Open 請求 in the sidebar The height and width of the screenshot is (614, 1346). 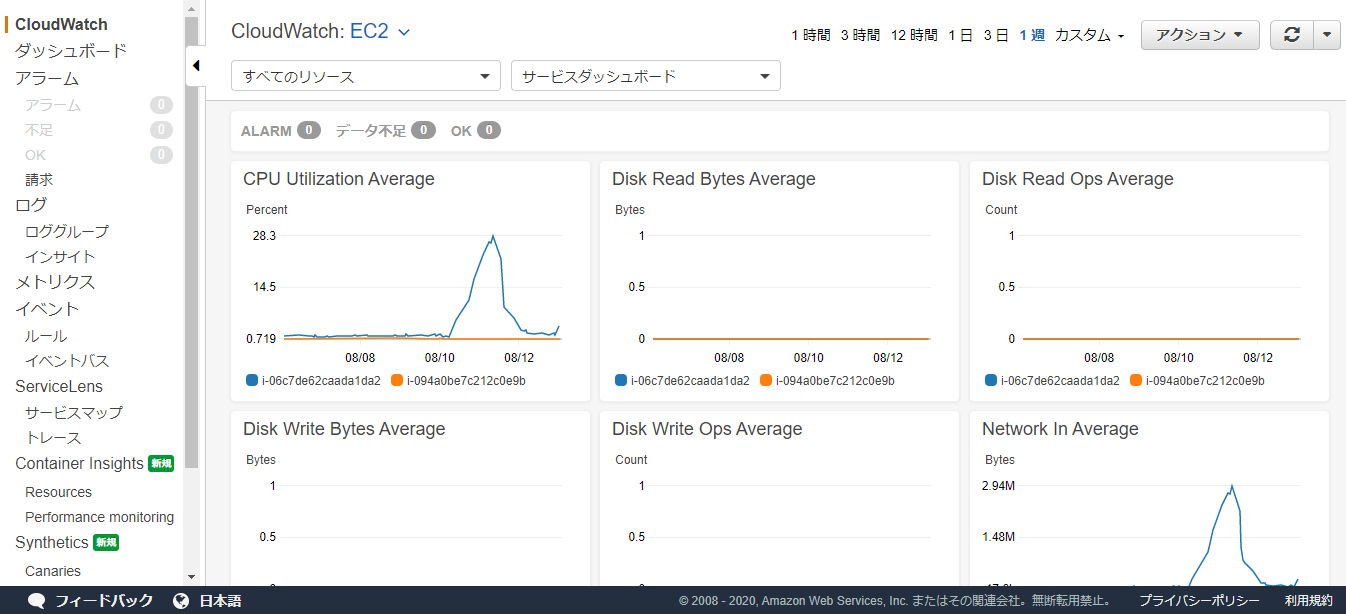[x=39, y=180]
